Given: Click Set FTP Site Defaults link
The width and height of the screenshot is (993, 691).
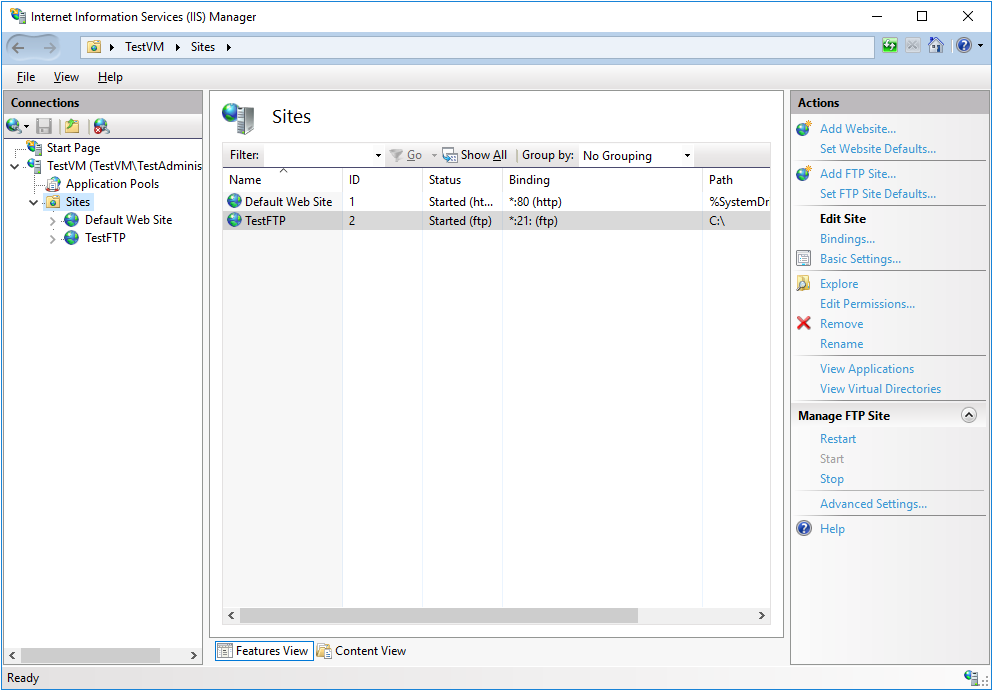Looking at the screenshot, I should [x=878, y=194].
